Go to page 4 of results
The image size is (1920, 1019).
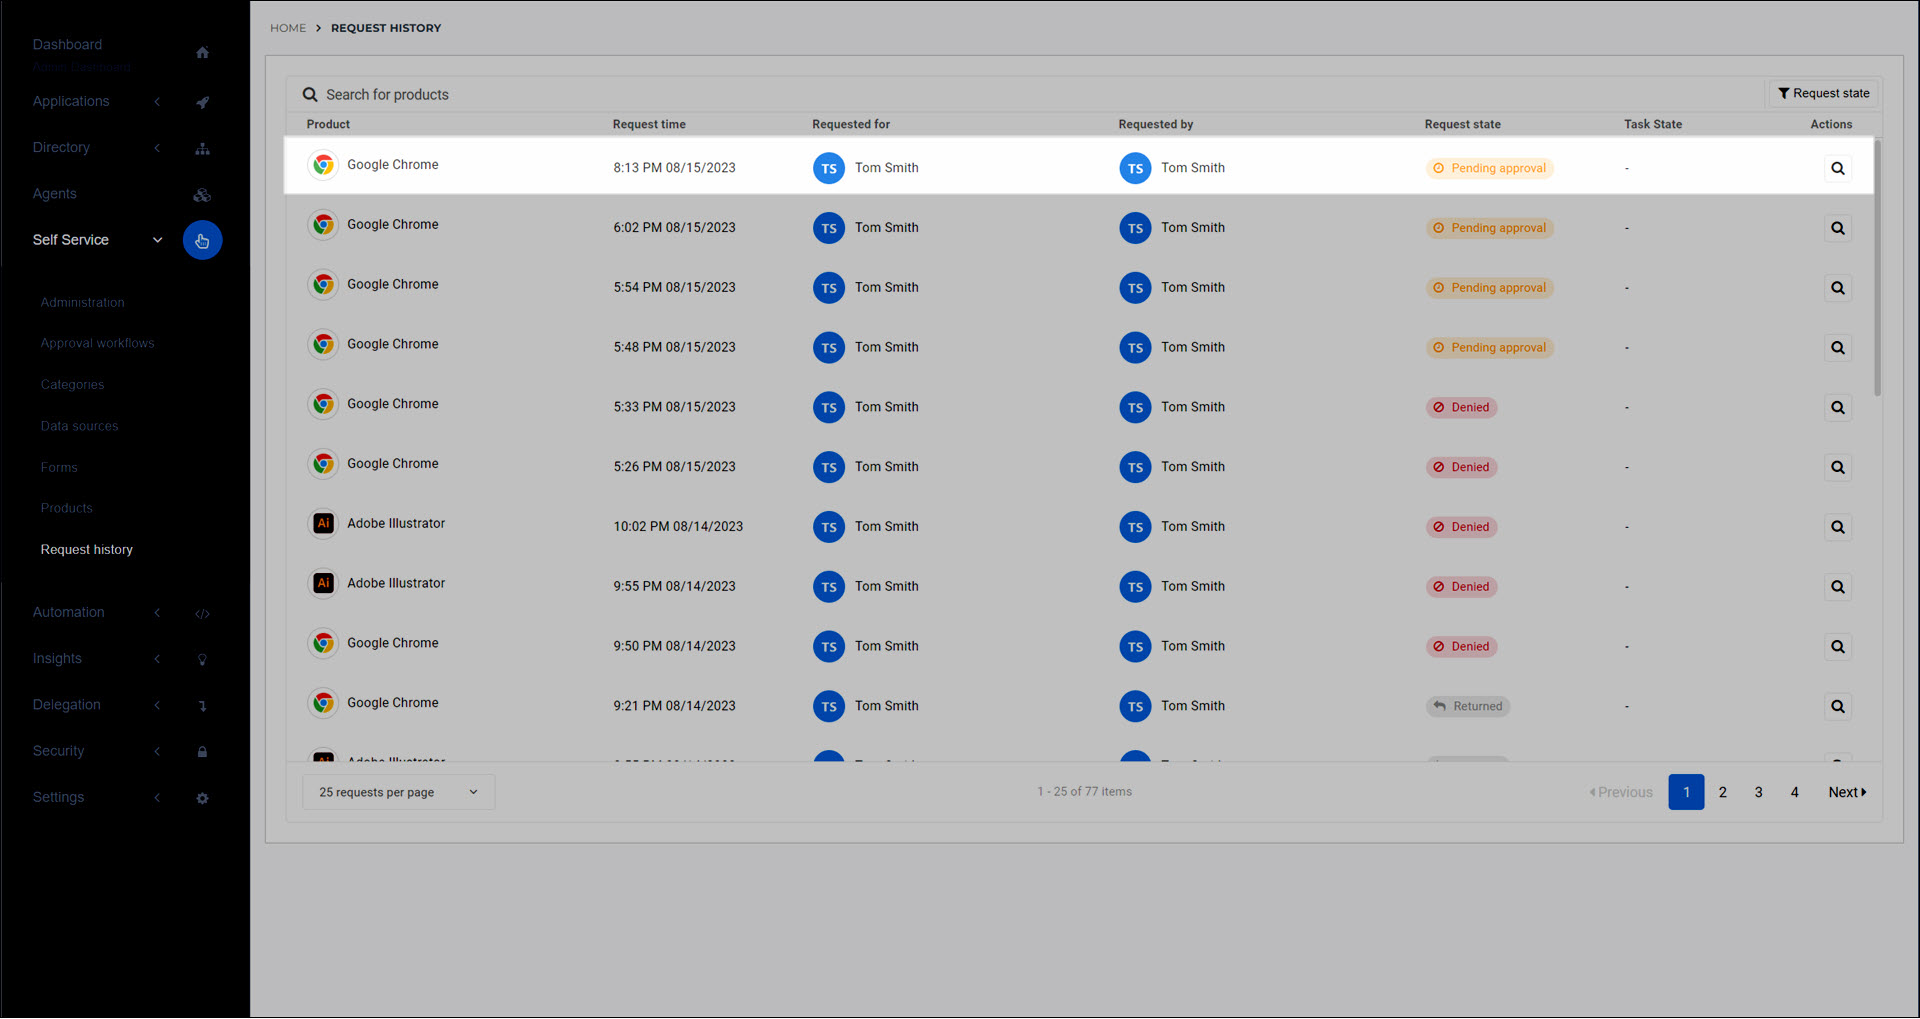point(1794,792)
